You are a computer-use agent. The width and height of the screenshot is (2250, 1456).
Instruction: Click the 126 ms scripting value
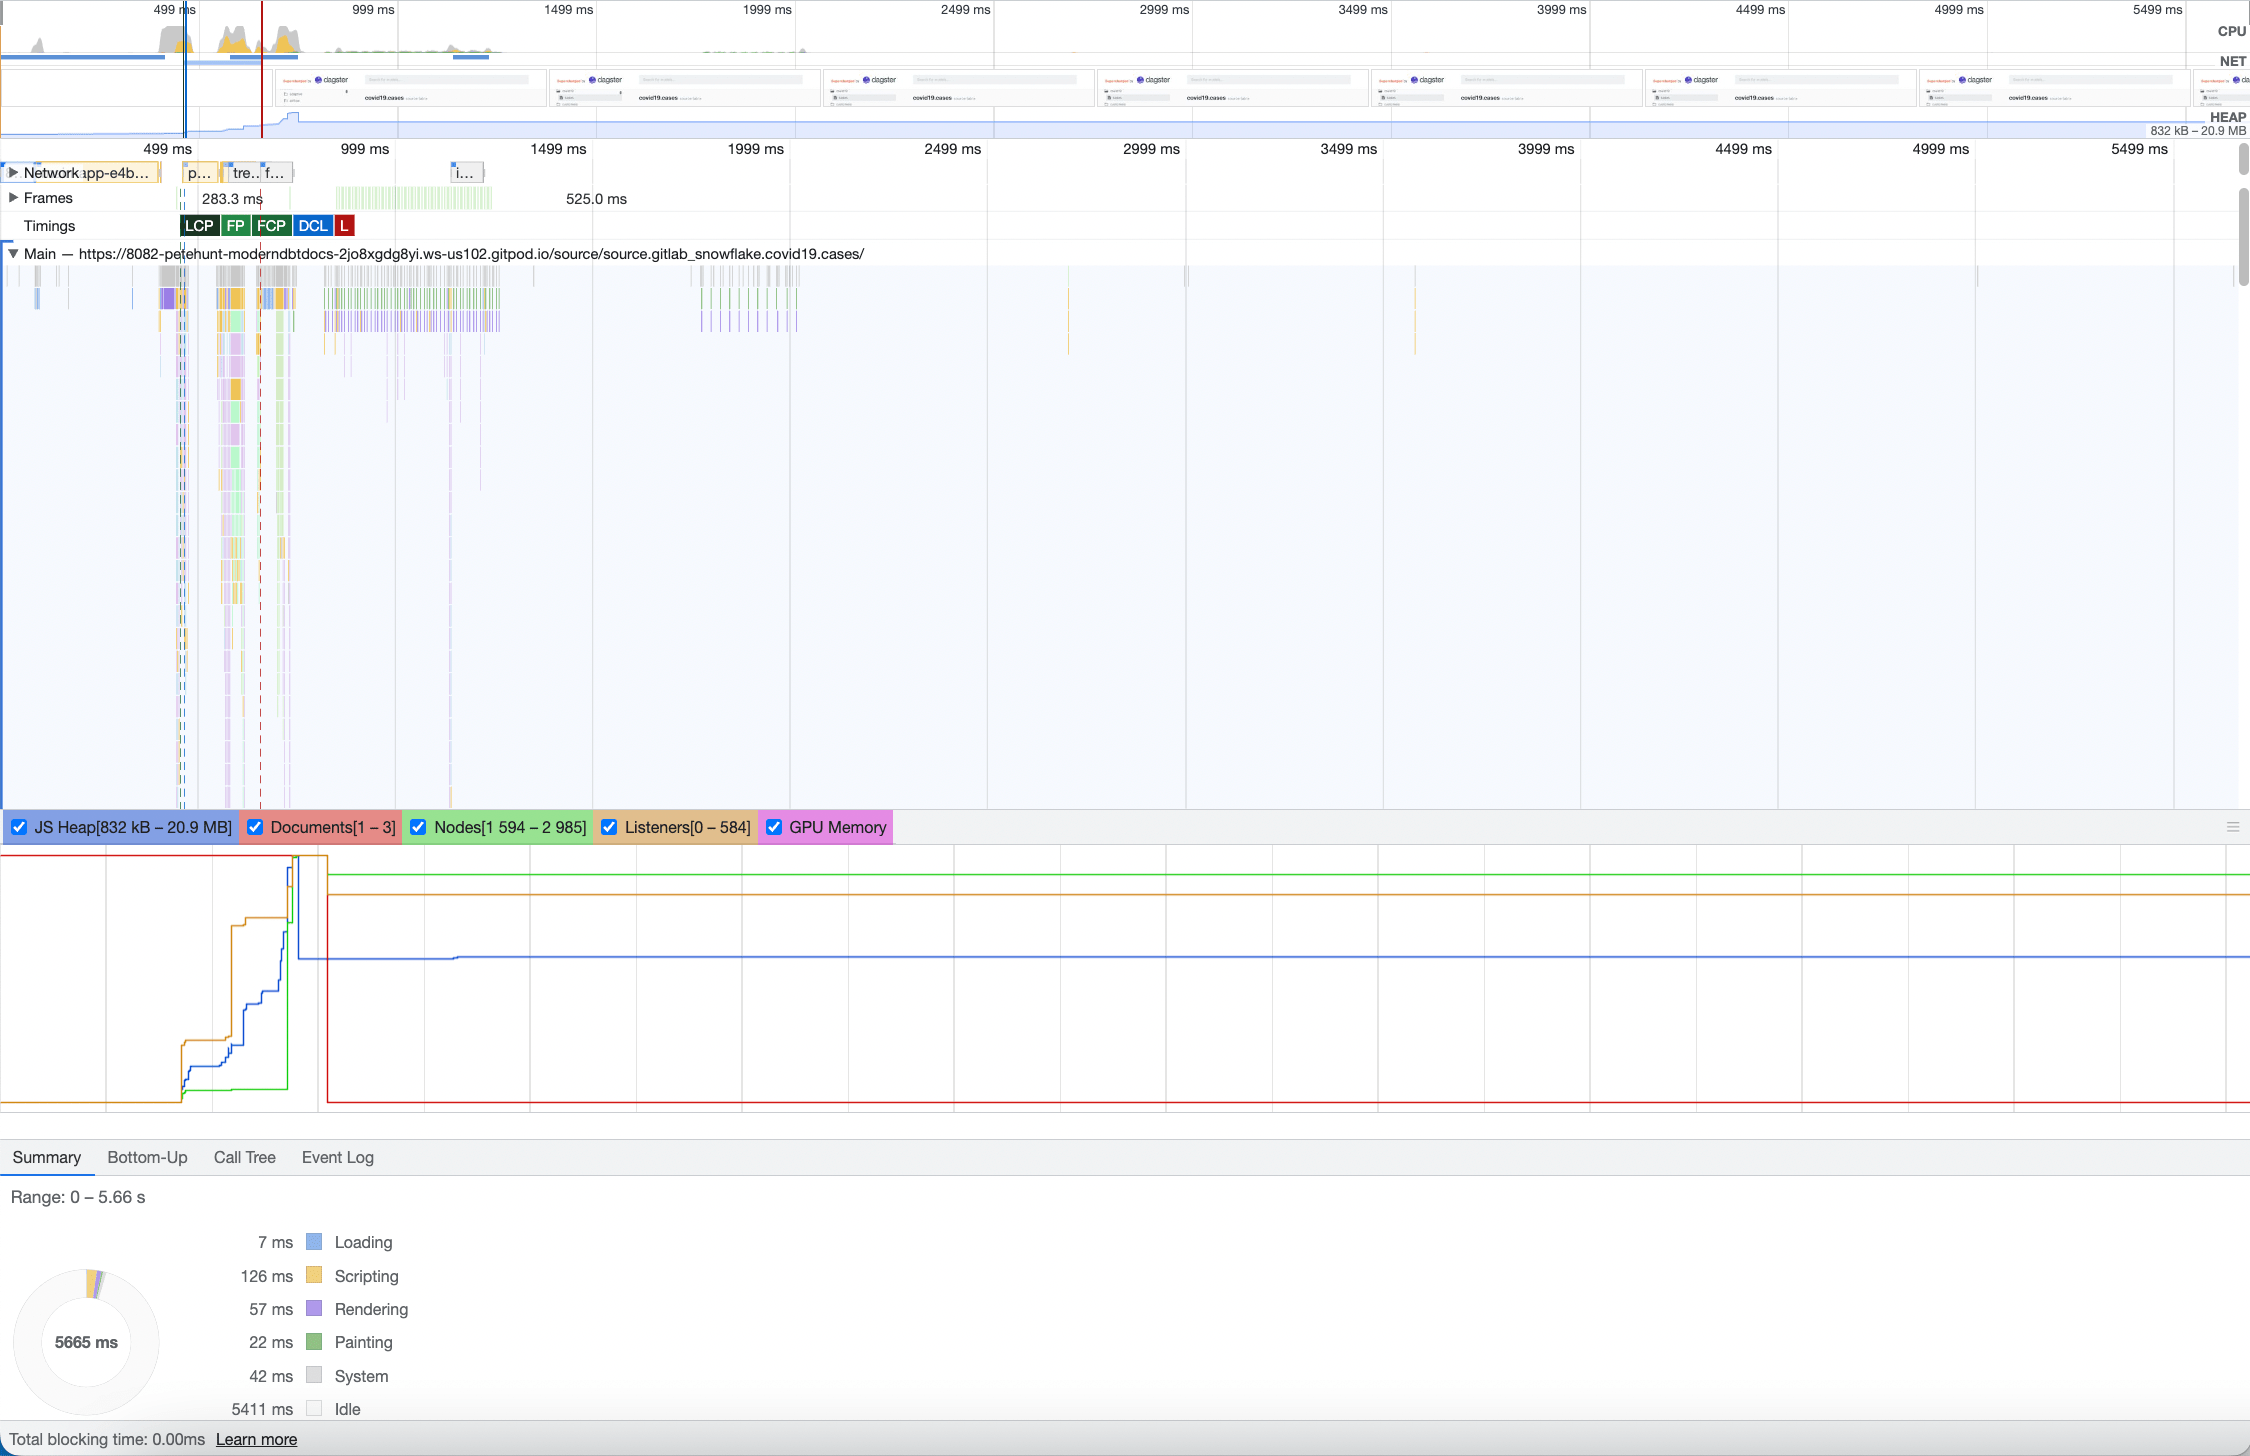(x=267, y=1276)
